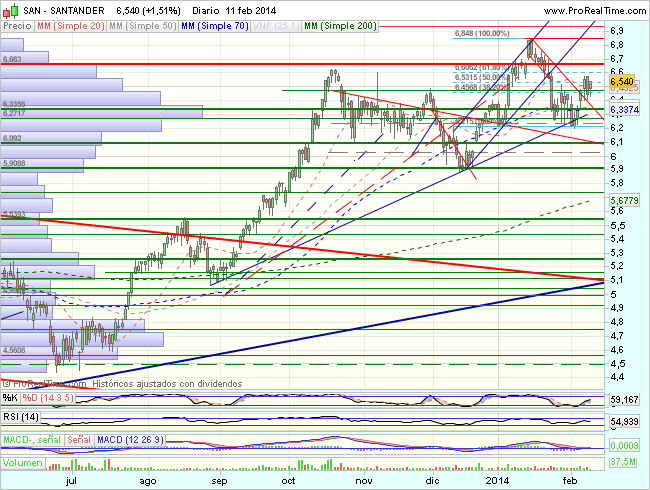Screen dimensions: 650x490
Task: Click the 6,2717 support level label
Action: [14, 113]
